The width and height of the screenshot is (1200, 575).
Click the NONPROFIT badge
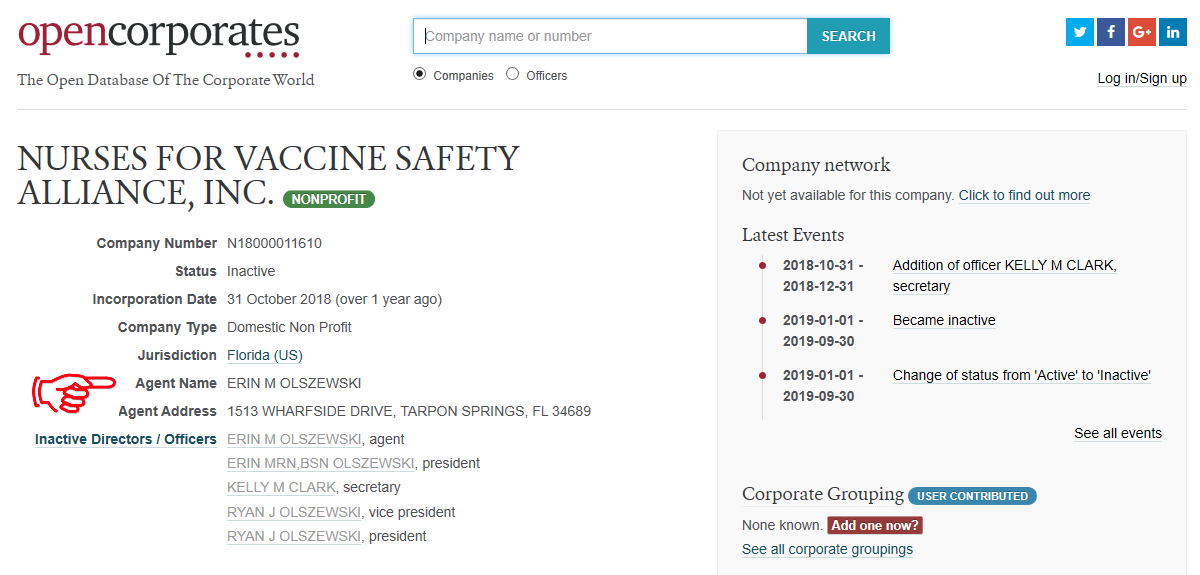click(x=329, y=199)
